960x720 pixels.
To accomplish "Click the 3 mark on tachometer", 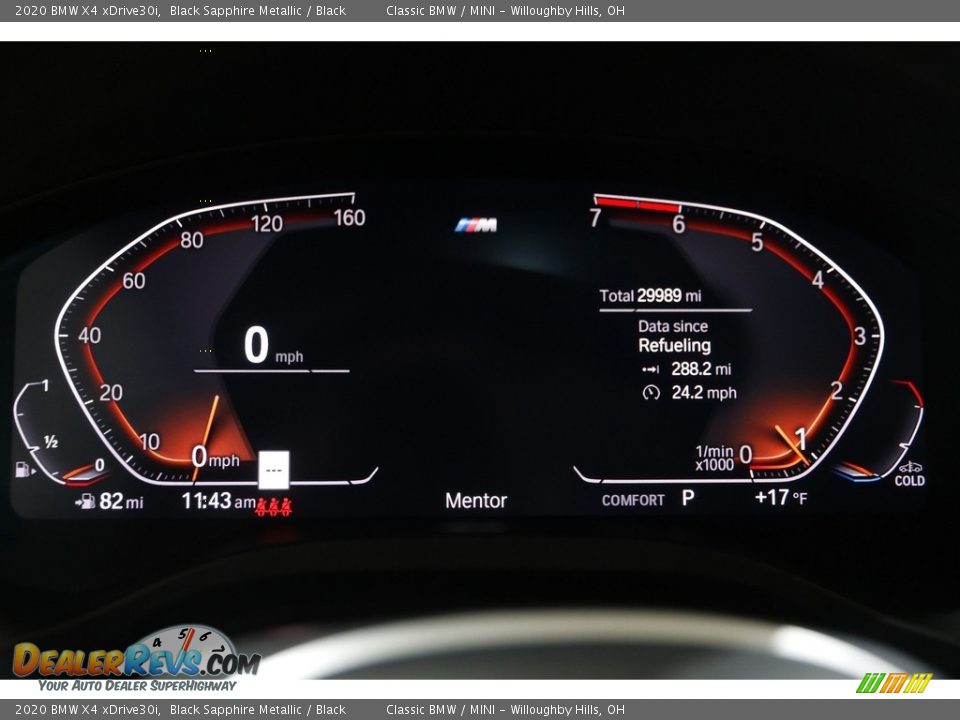I will coord(860,336).
